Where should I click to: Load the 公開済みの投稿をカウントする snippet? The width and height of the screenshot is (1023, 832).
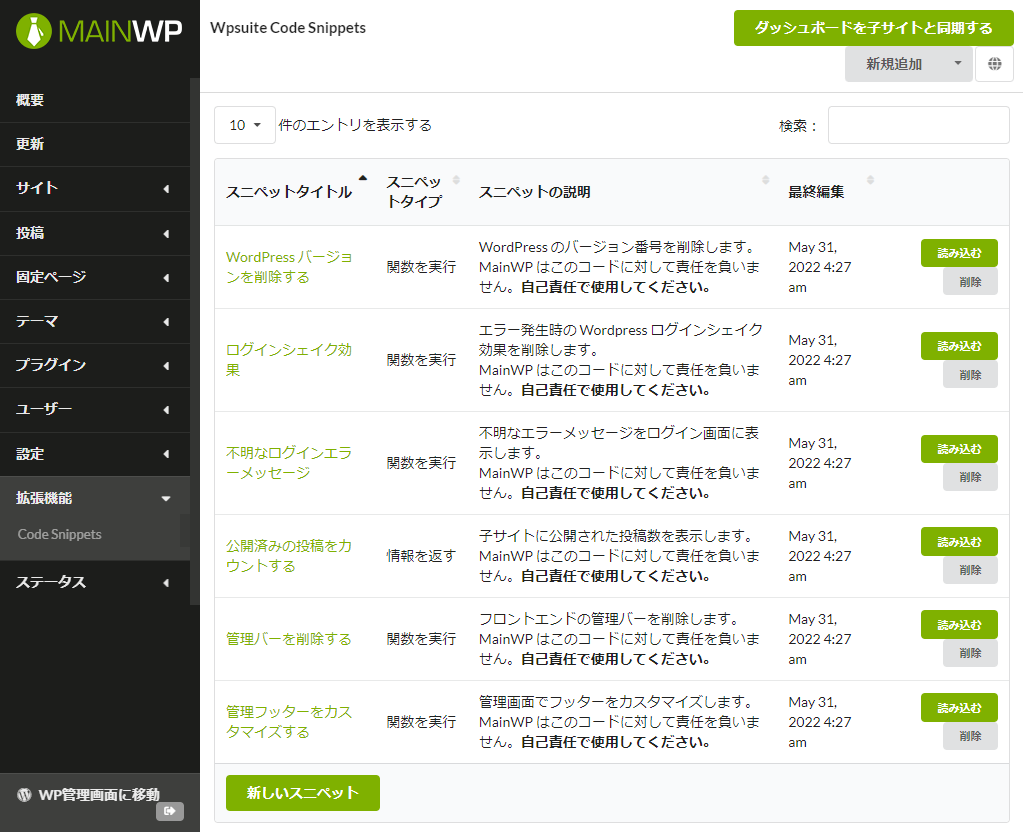(x=959, y=542)
